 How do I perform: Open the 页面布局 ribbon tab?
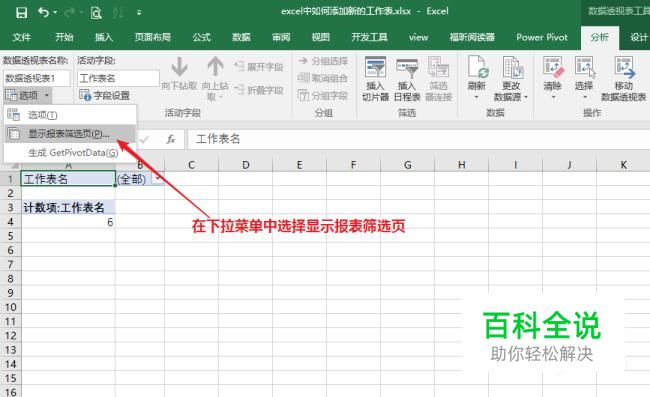point(153,37)
